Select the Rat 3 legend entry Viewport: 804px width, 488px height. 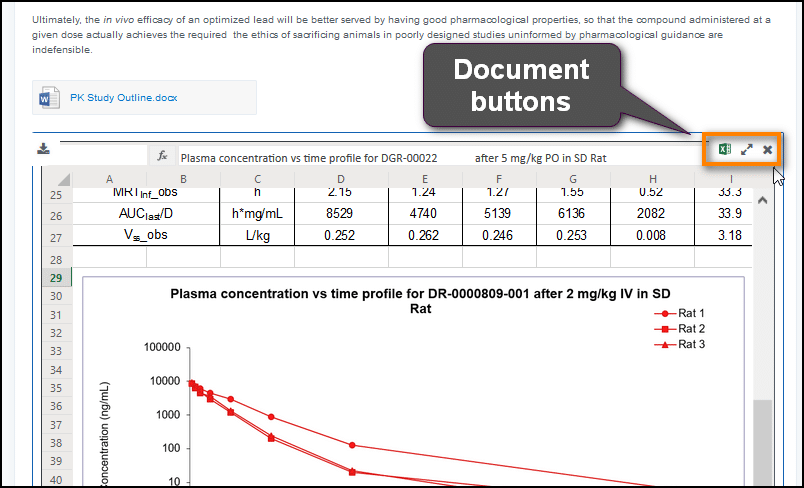coord(680,344)
